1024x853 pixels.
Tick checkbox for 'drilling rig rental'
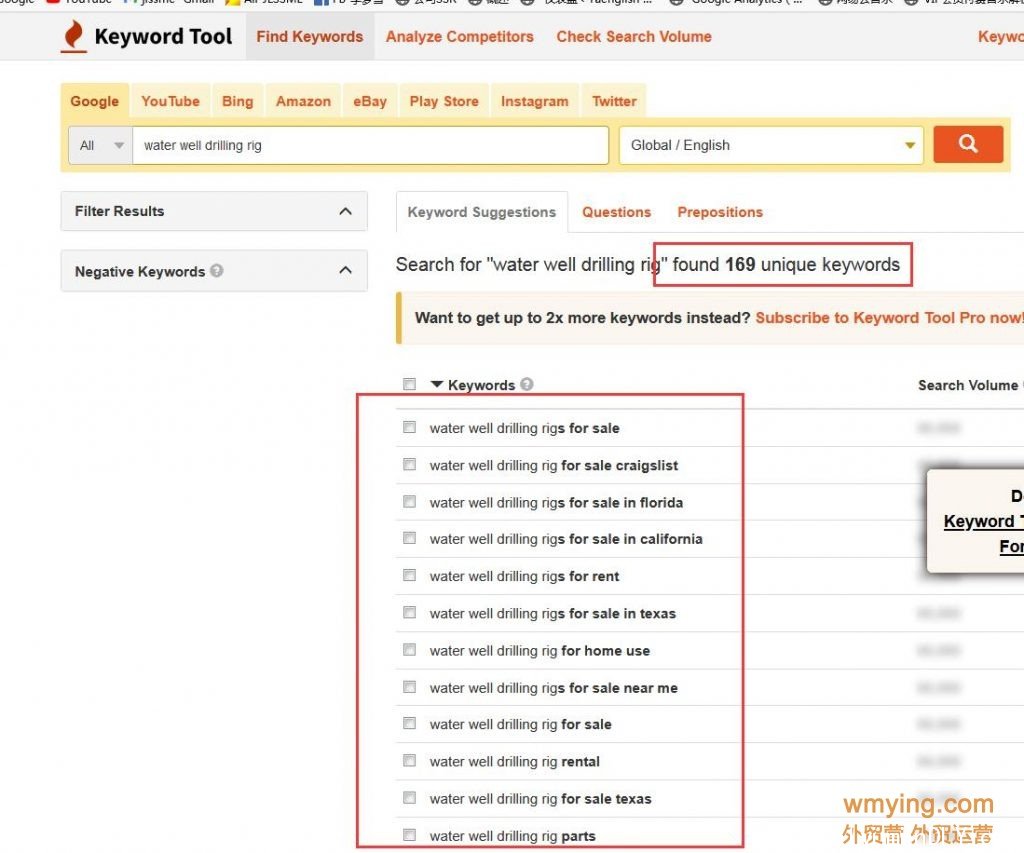tap(409, 761)
